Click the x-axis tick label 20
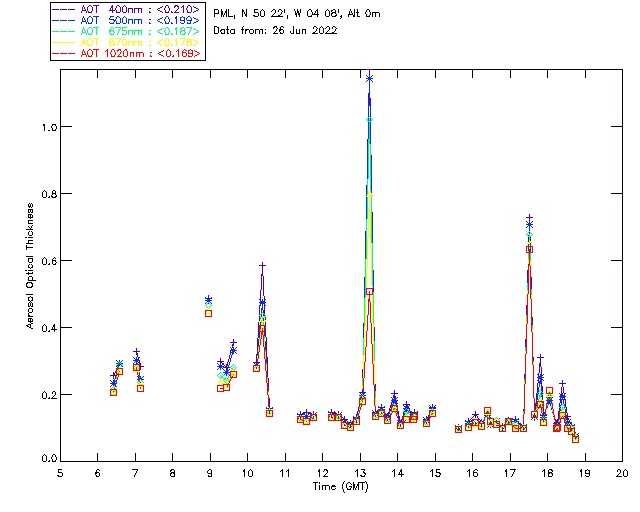The image size is (640, 512). coord(622,472)
